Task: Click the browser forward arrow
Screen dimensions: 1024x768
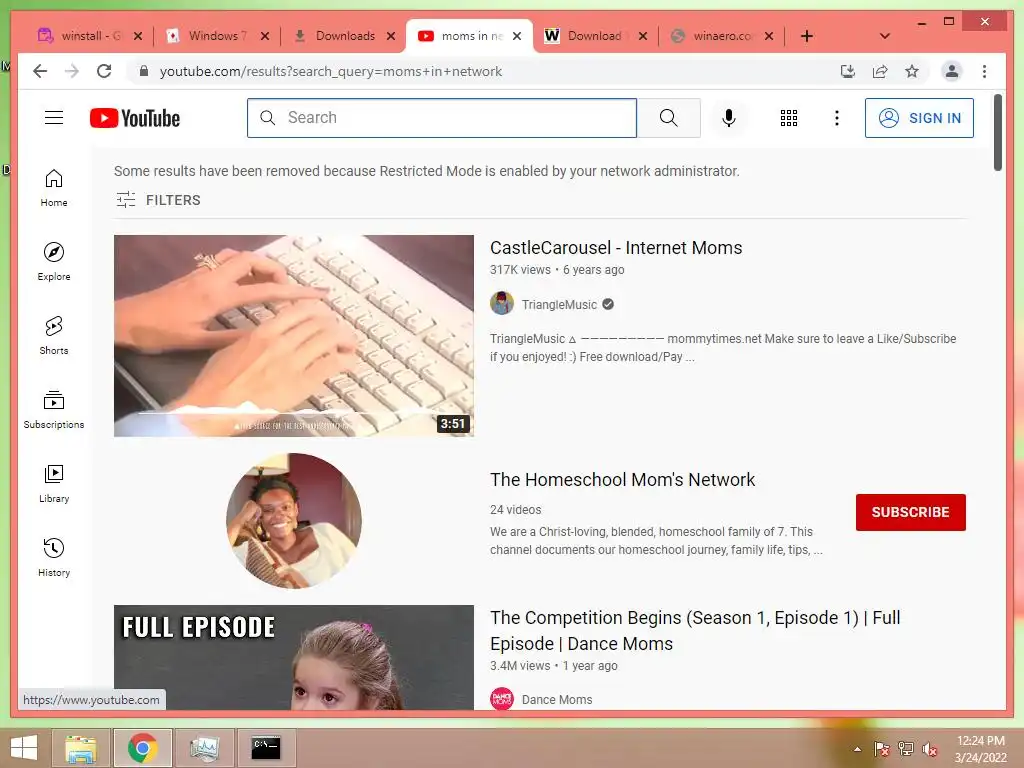Action: click(72, 71)
